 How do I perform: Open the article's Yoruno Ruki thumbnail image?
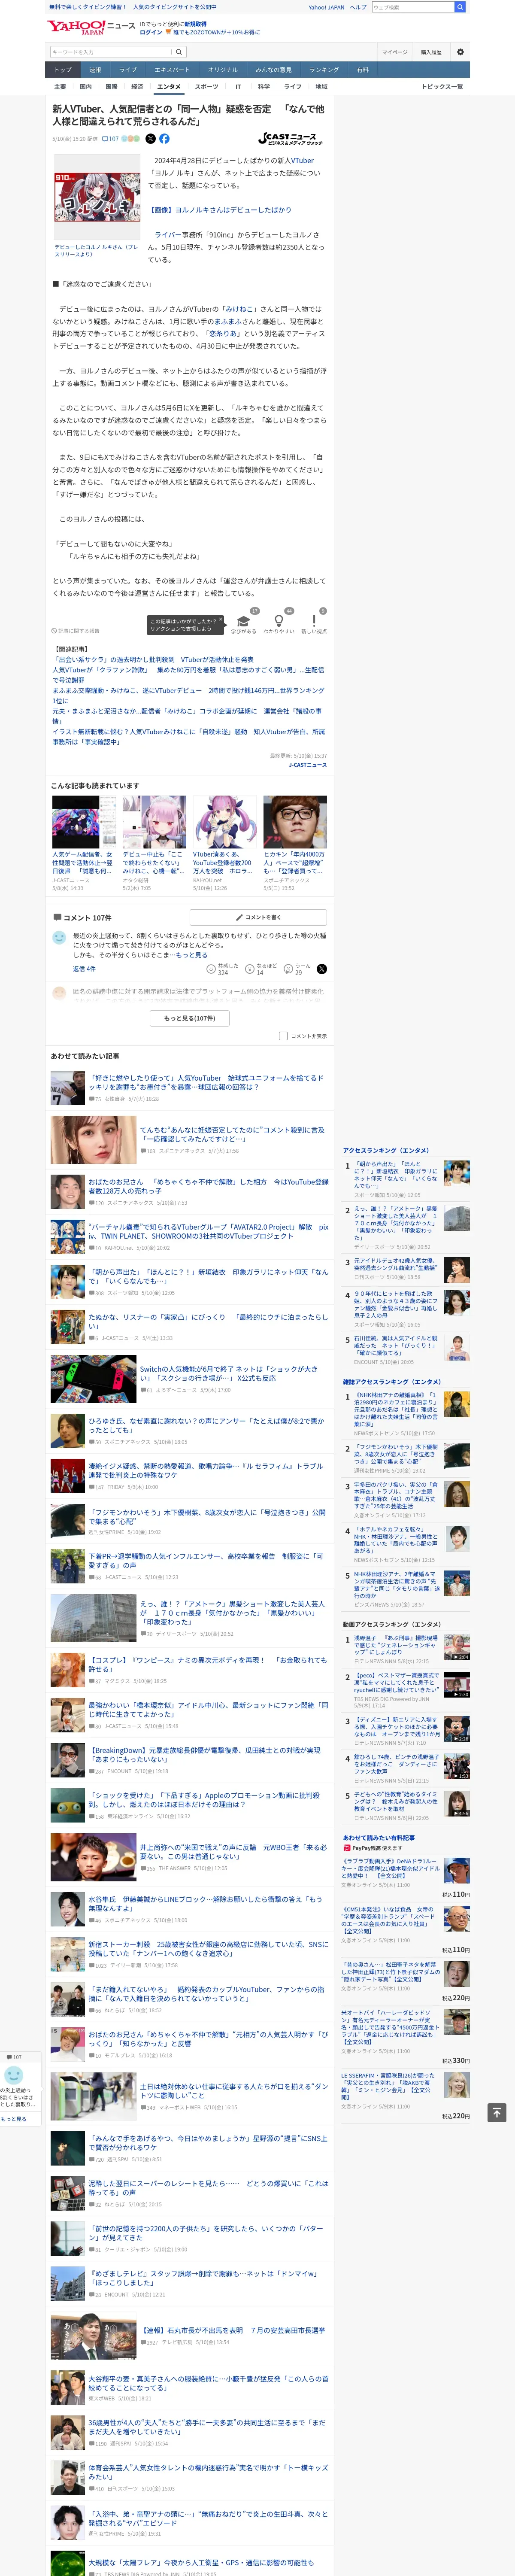(97, 196)
